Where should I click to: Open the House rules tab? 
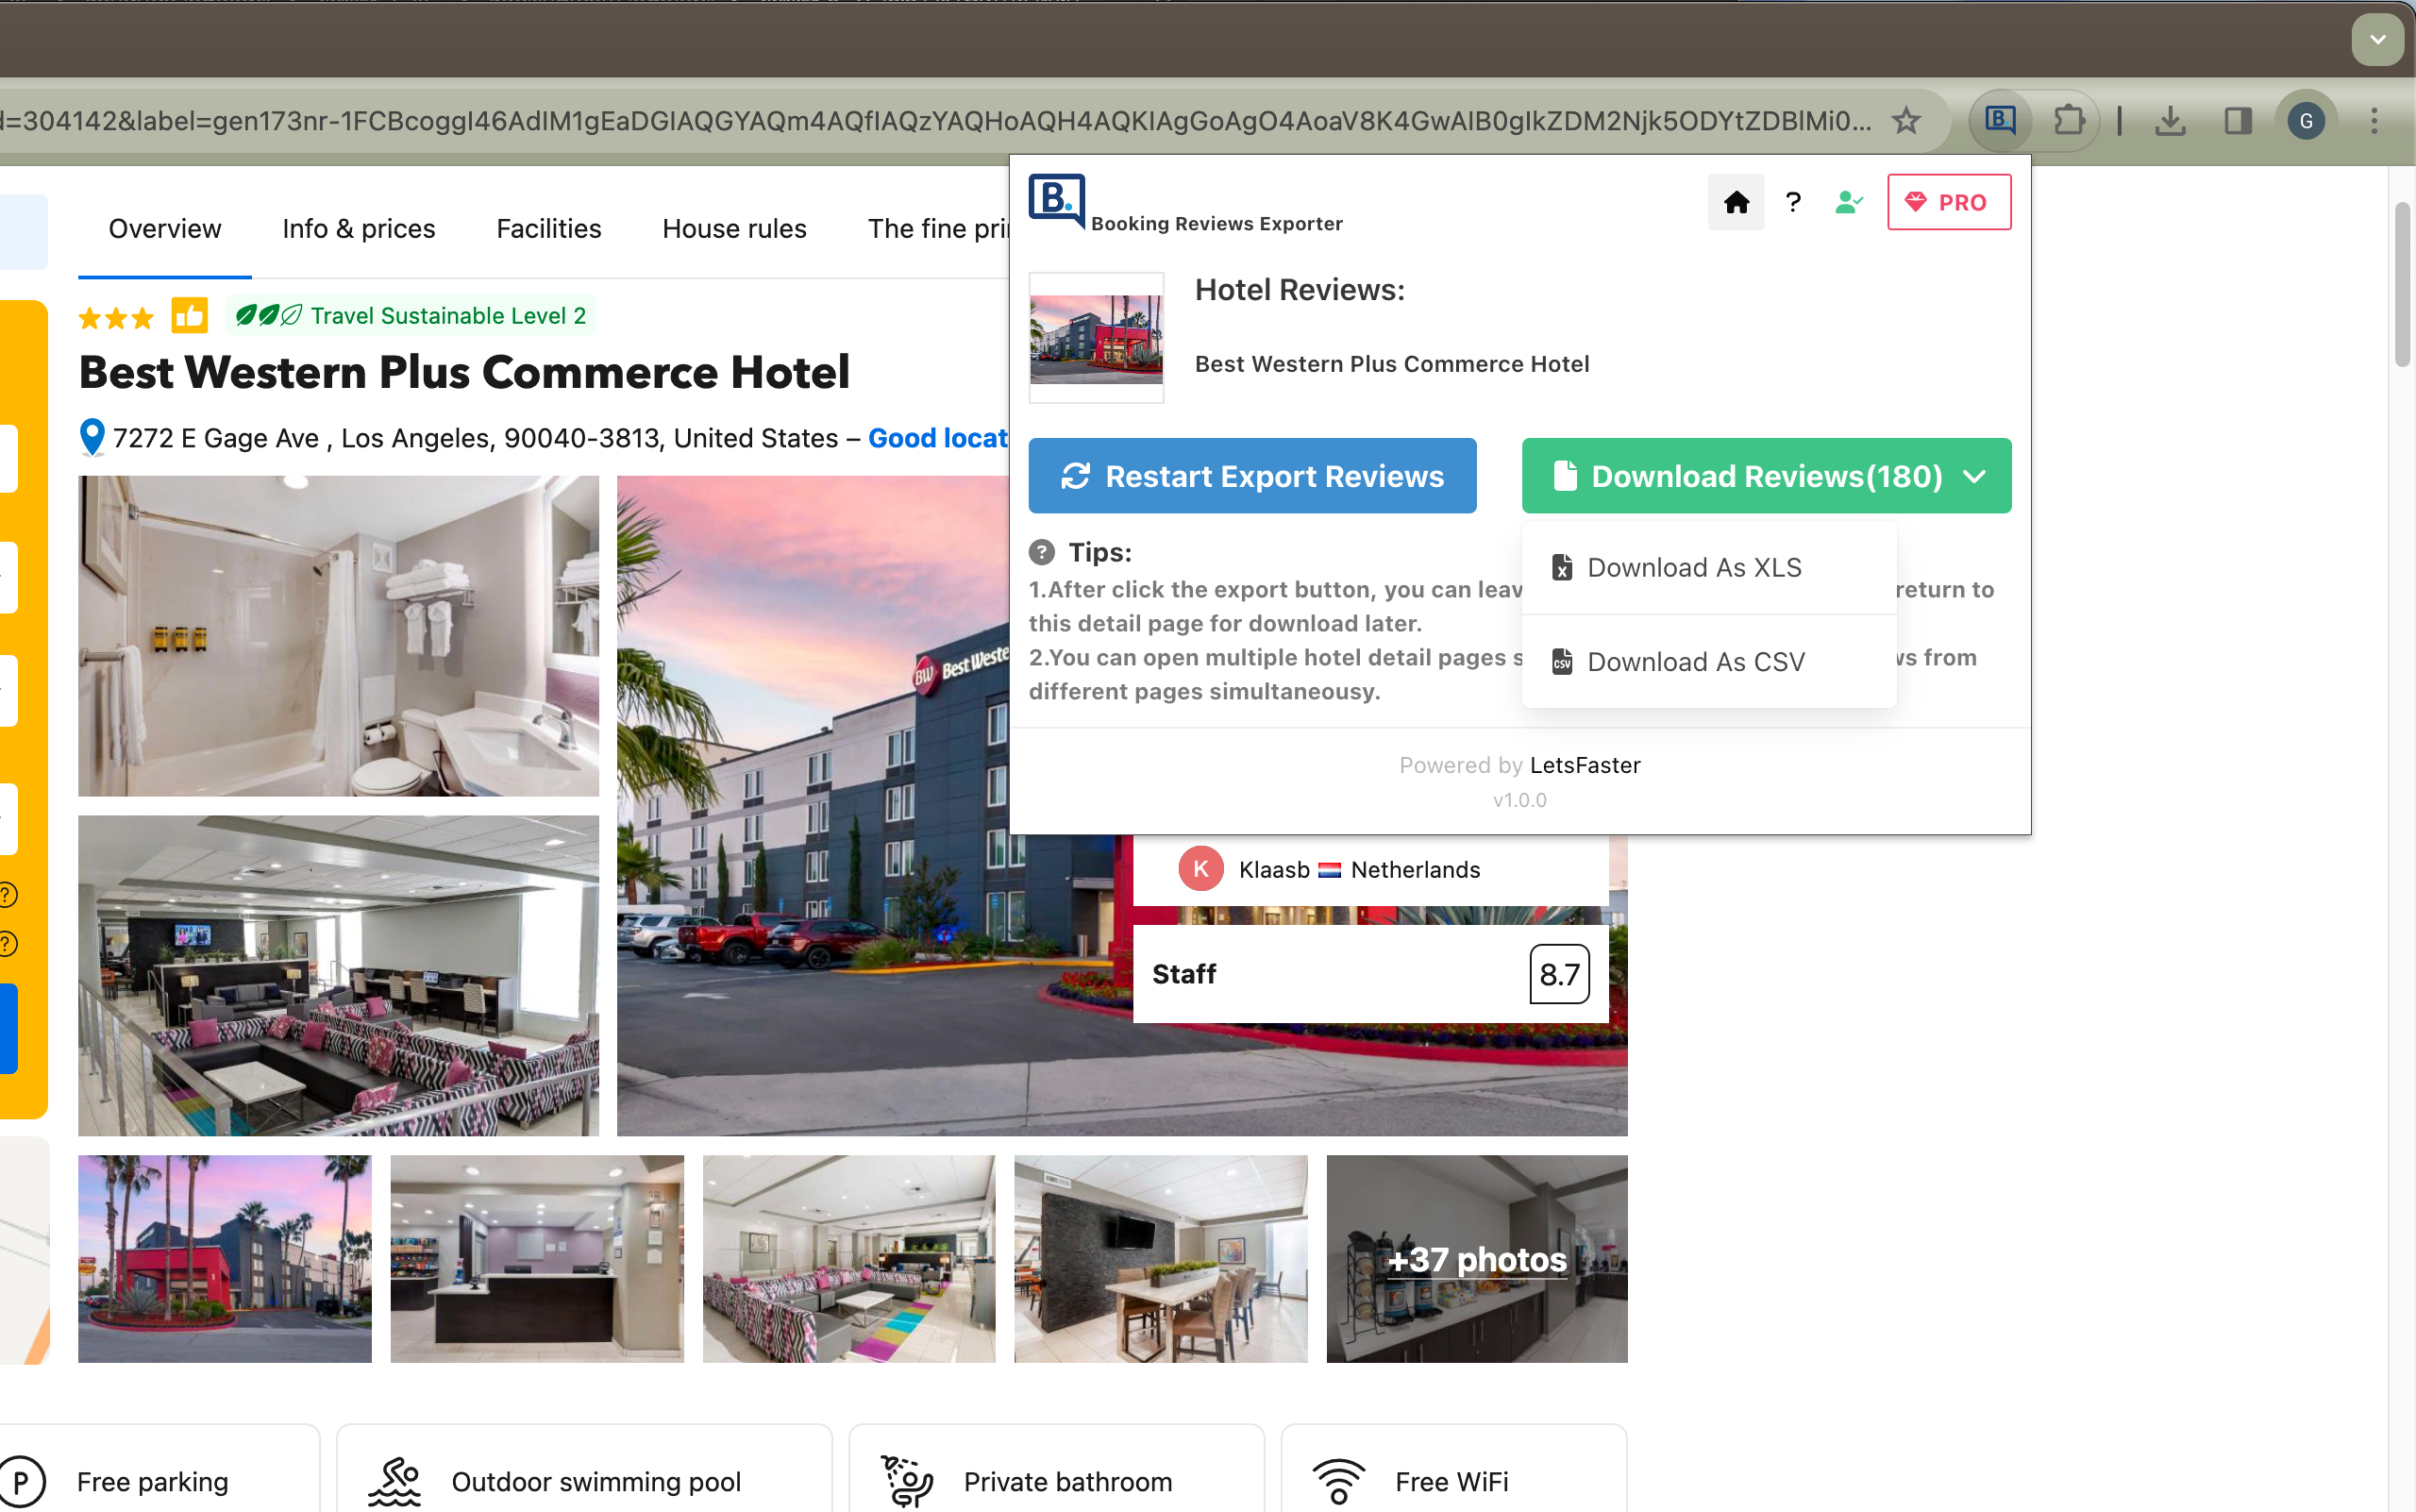734,229
